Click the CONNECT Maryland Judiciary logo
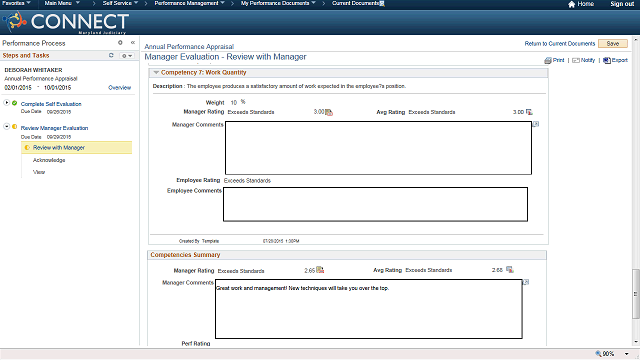This screenshot has height=360, width=640. pyautogui.click(x=66, y=22)
